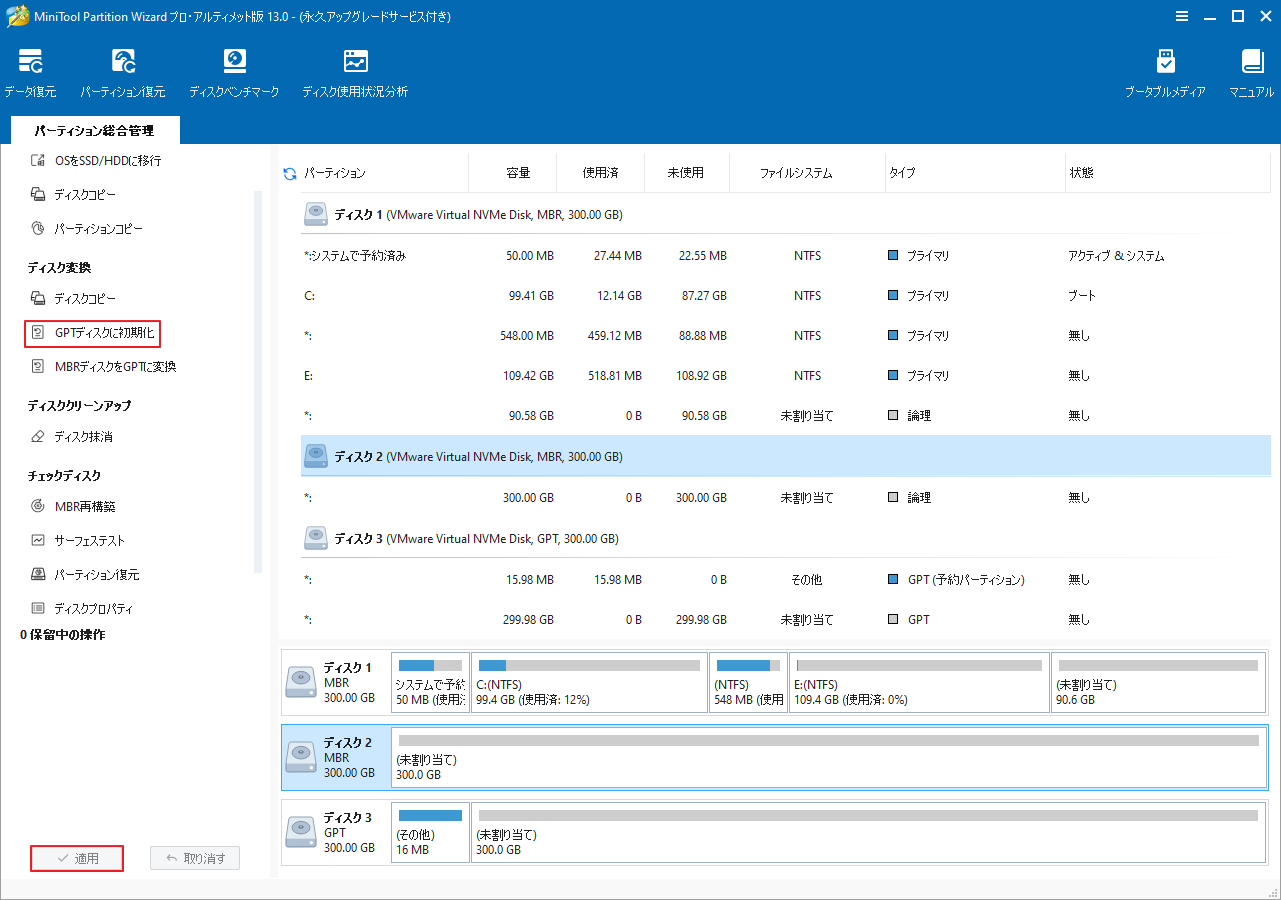Open the hamburger menu in the title bar
The height and width of the screenshot is (900, 1281).
tap(1181, 16)
